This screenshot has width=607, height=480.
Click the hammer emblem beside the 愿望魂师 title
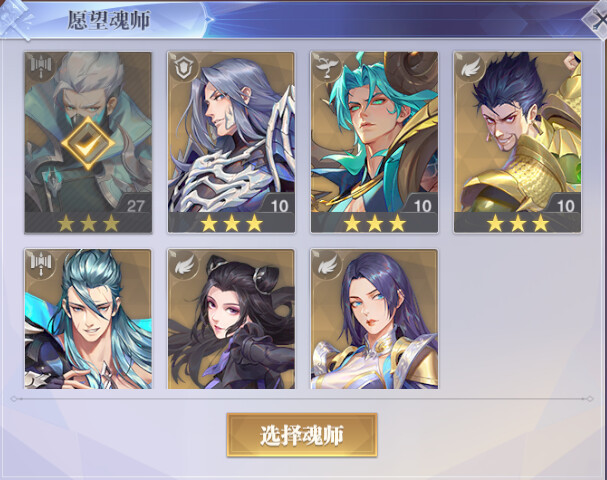point(15,19)
